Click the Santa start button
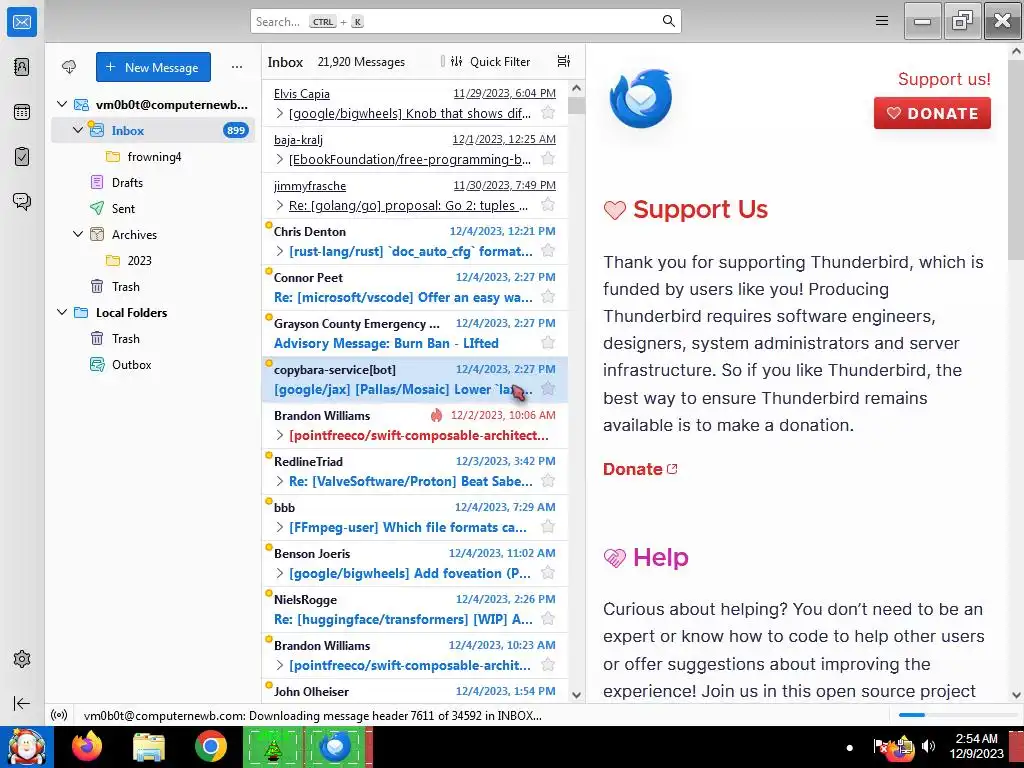 tap(27, 746)
